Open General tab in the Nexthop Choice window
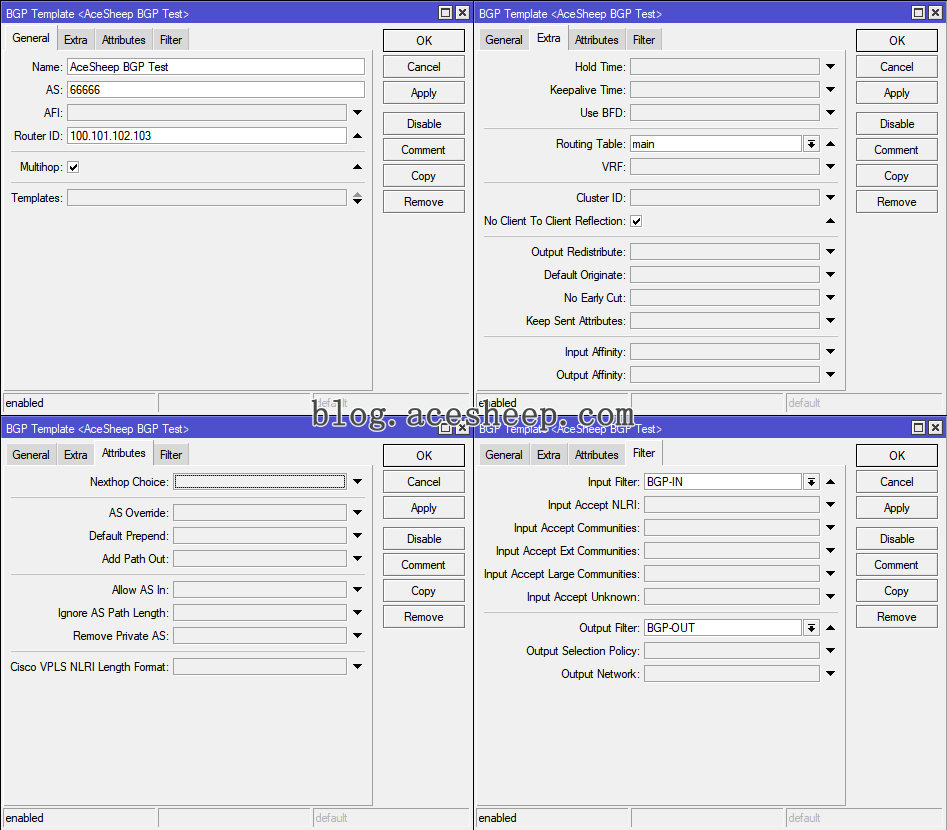Screen dimensions: 947x830 pos(31,454)
